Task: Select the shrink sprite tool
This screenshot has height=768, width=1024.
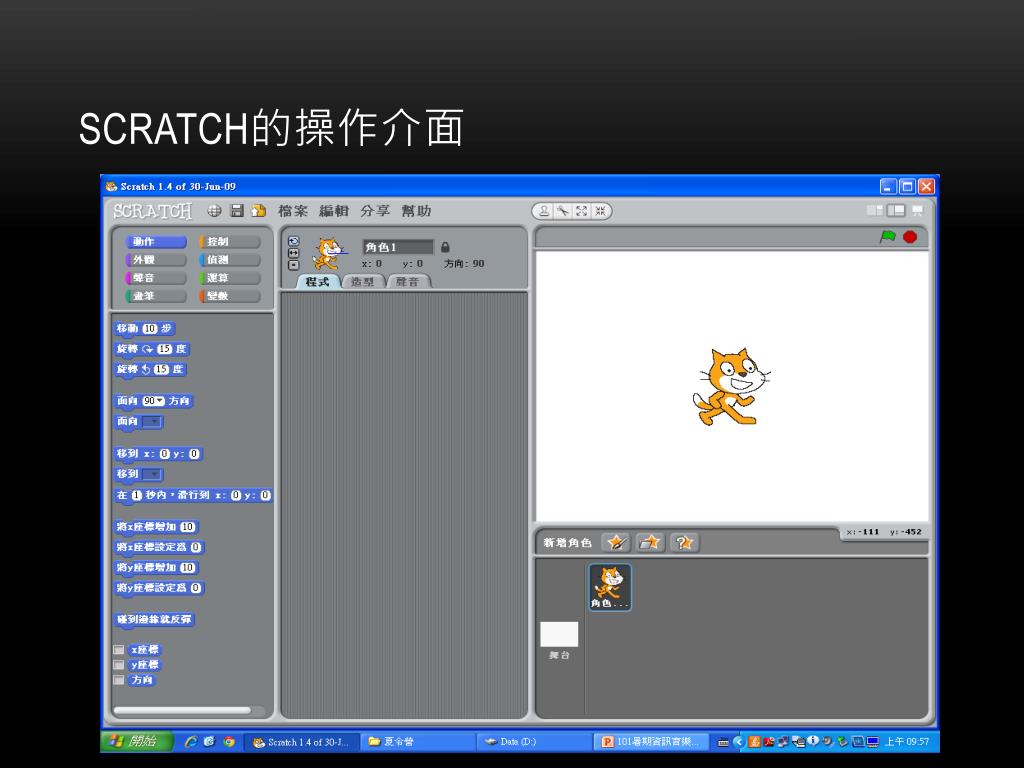Action: (x=600, y=211)
